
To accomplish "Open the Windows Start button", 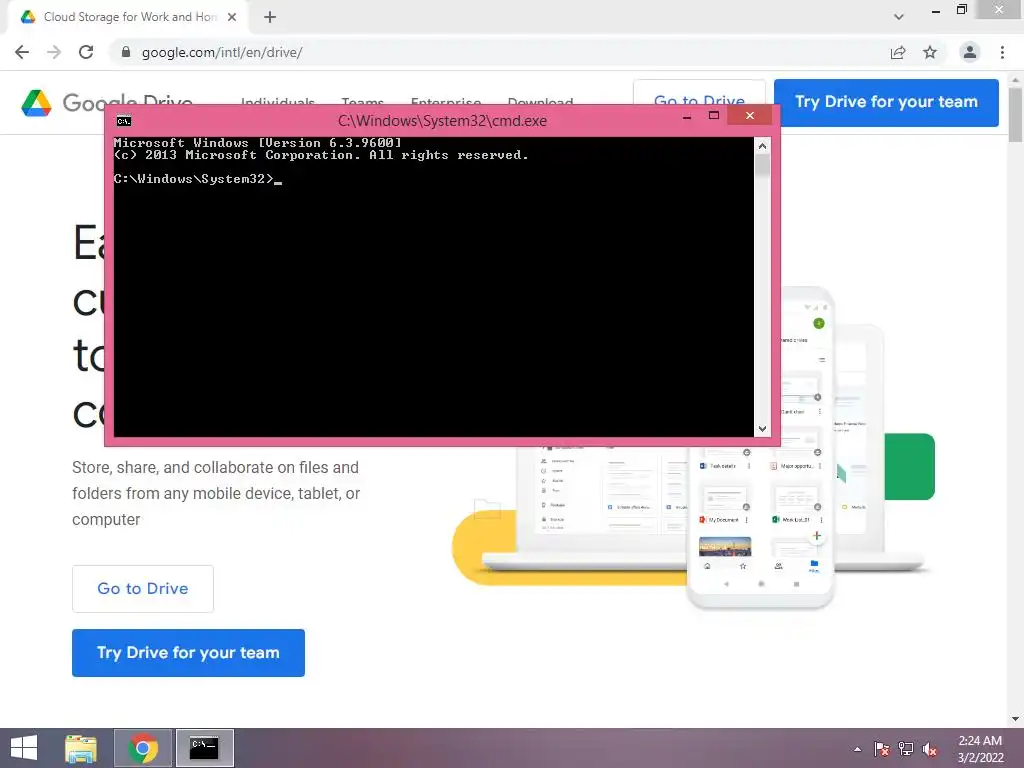I will coord(24,748).
